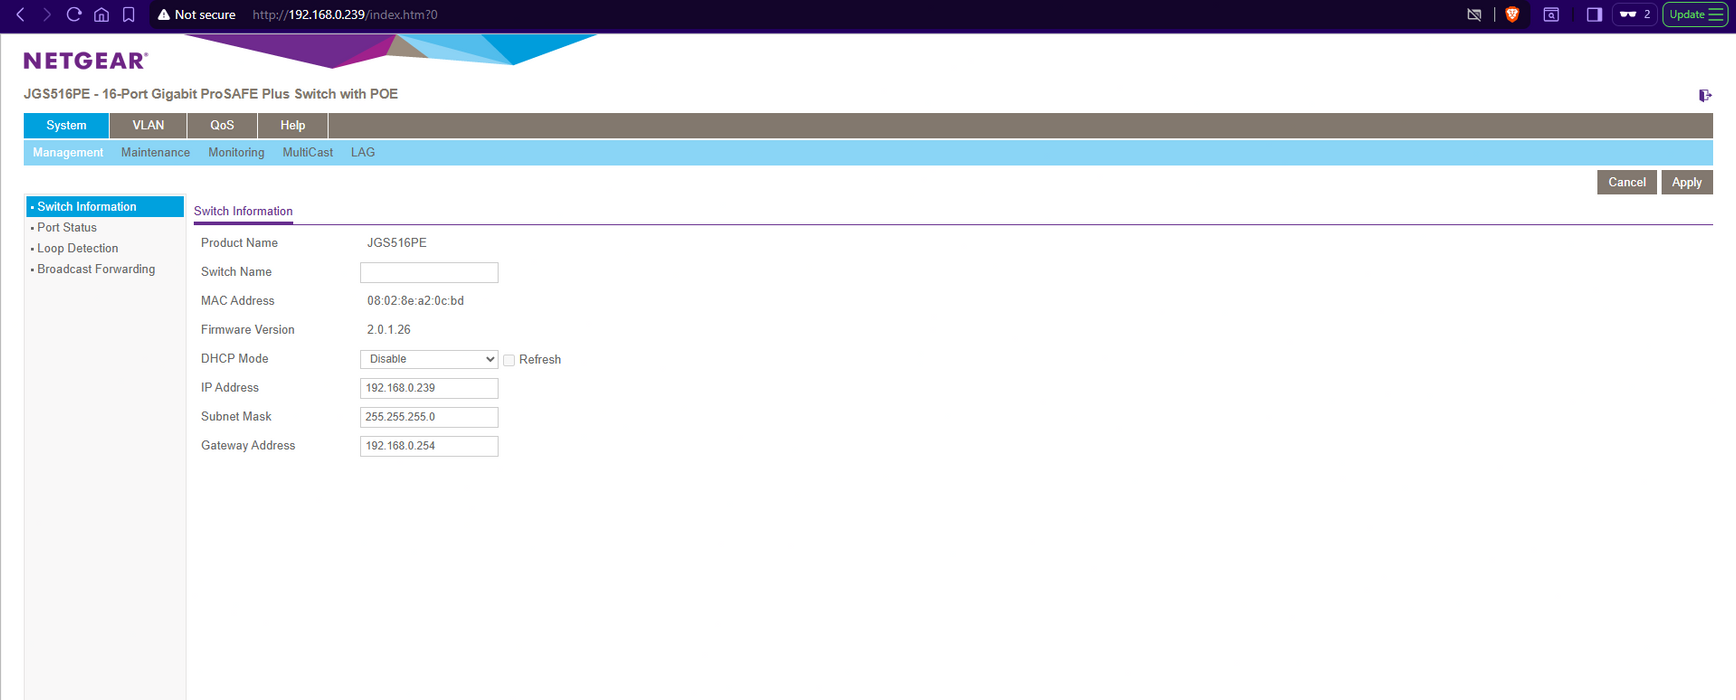
Task: Click the IP Address label
Action: [230, 388]
